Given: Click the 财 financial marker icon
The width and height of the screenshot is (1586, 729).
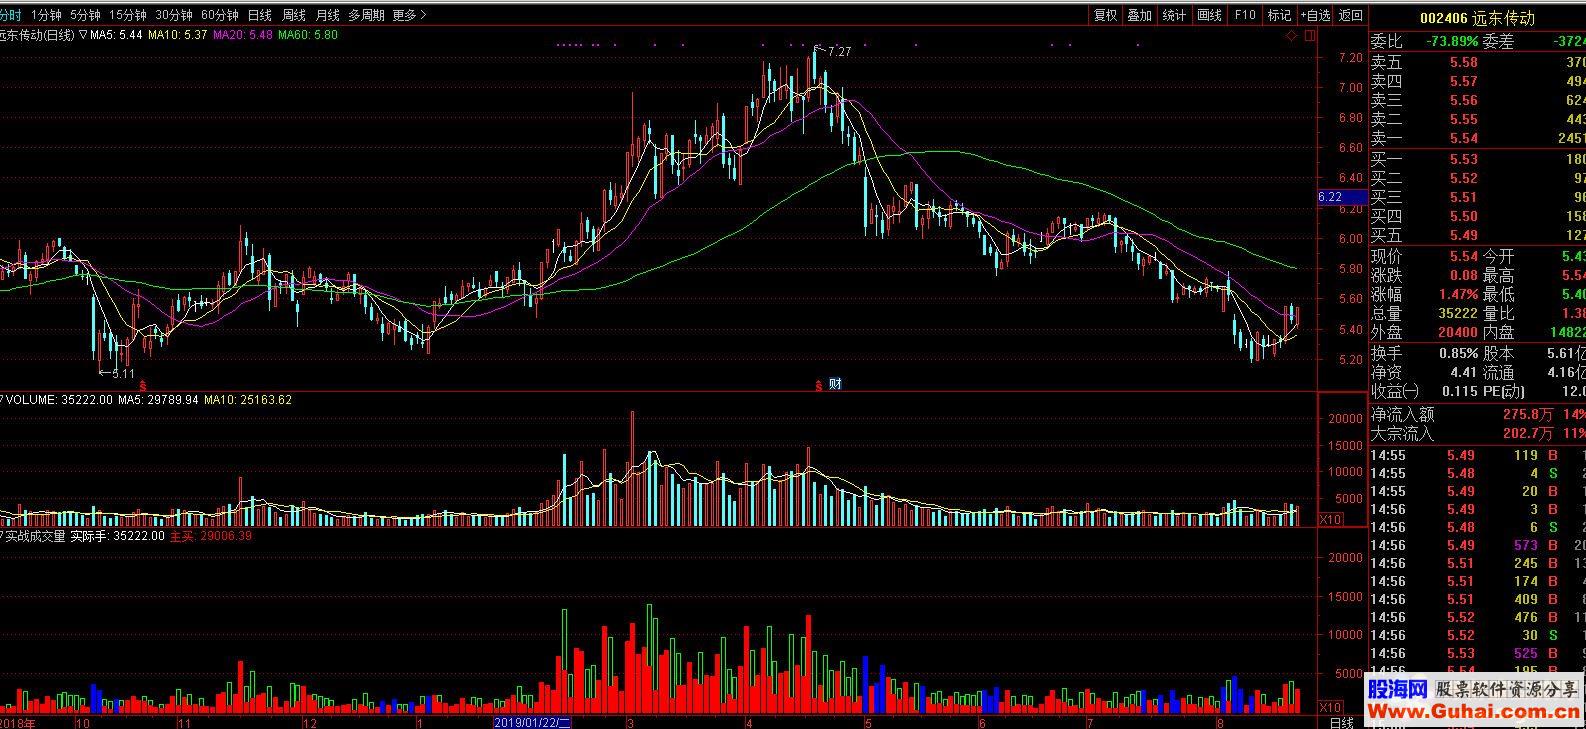Looking at the screenshot, I should click(834, 383).
